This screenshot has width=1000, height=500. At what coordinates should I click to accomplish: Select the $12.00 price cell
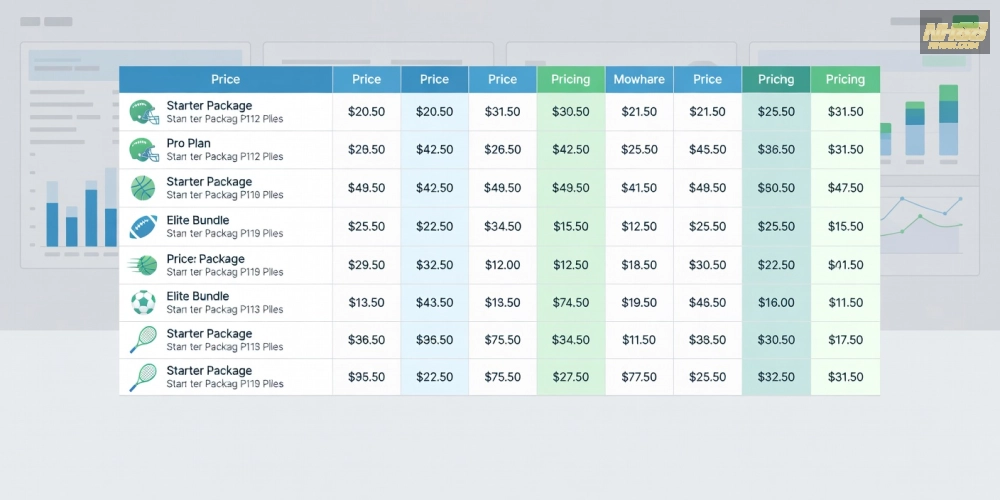pyautogui.click(x=503, y=265)
